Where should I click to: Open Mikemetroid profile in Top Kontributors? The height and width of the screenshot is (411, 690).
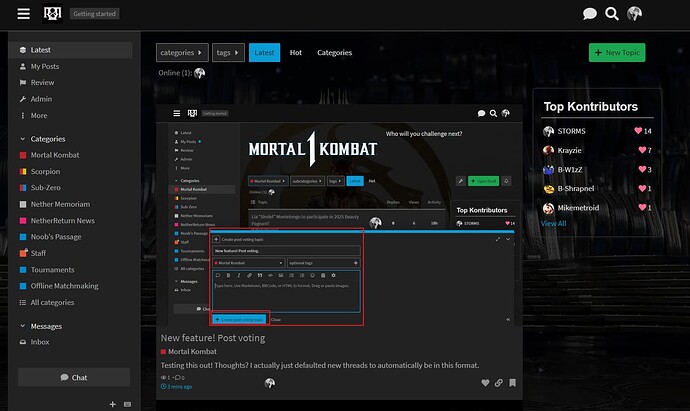[x=578, y=208]
